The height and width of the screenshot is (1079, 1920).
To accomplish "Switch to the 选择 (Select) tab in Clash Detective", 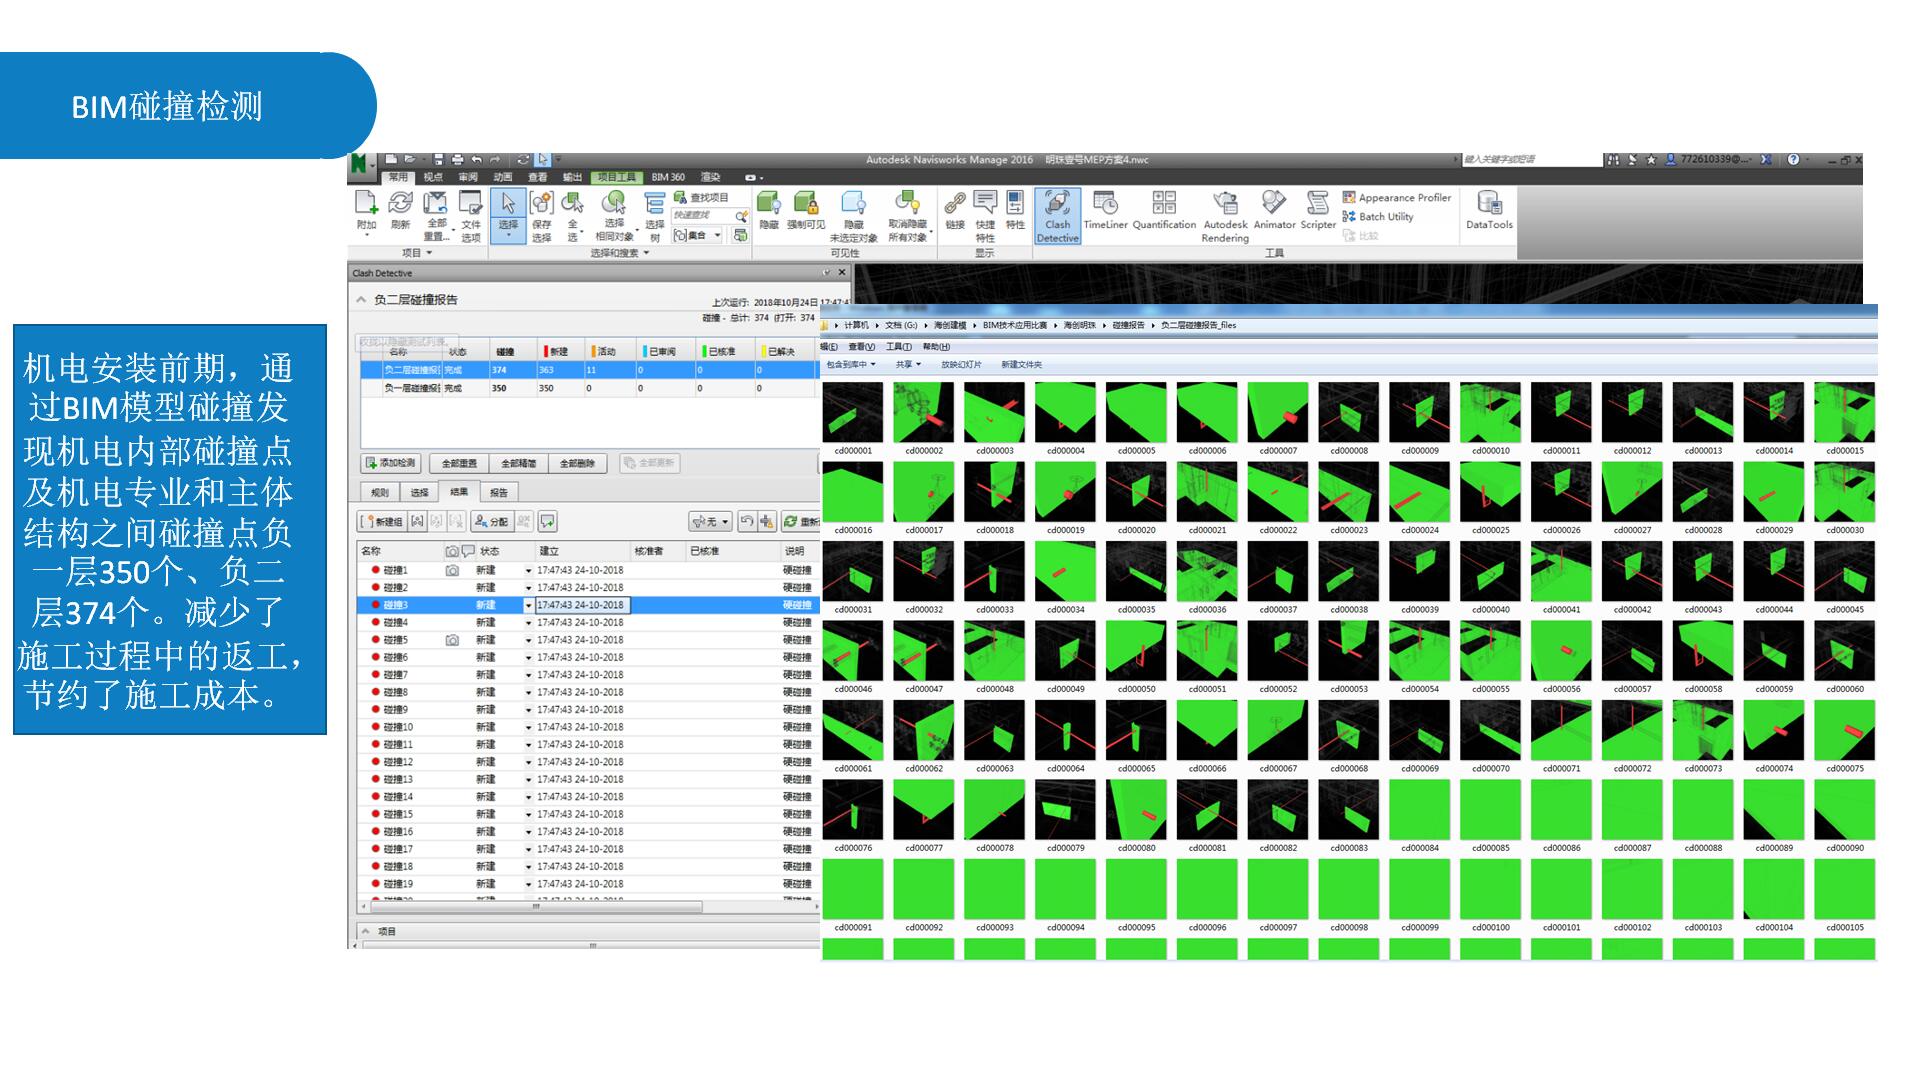I will pos(419,492).
